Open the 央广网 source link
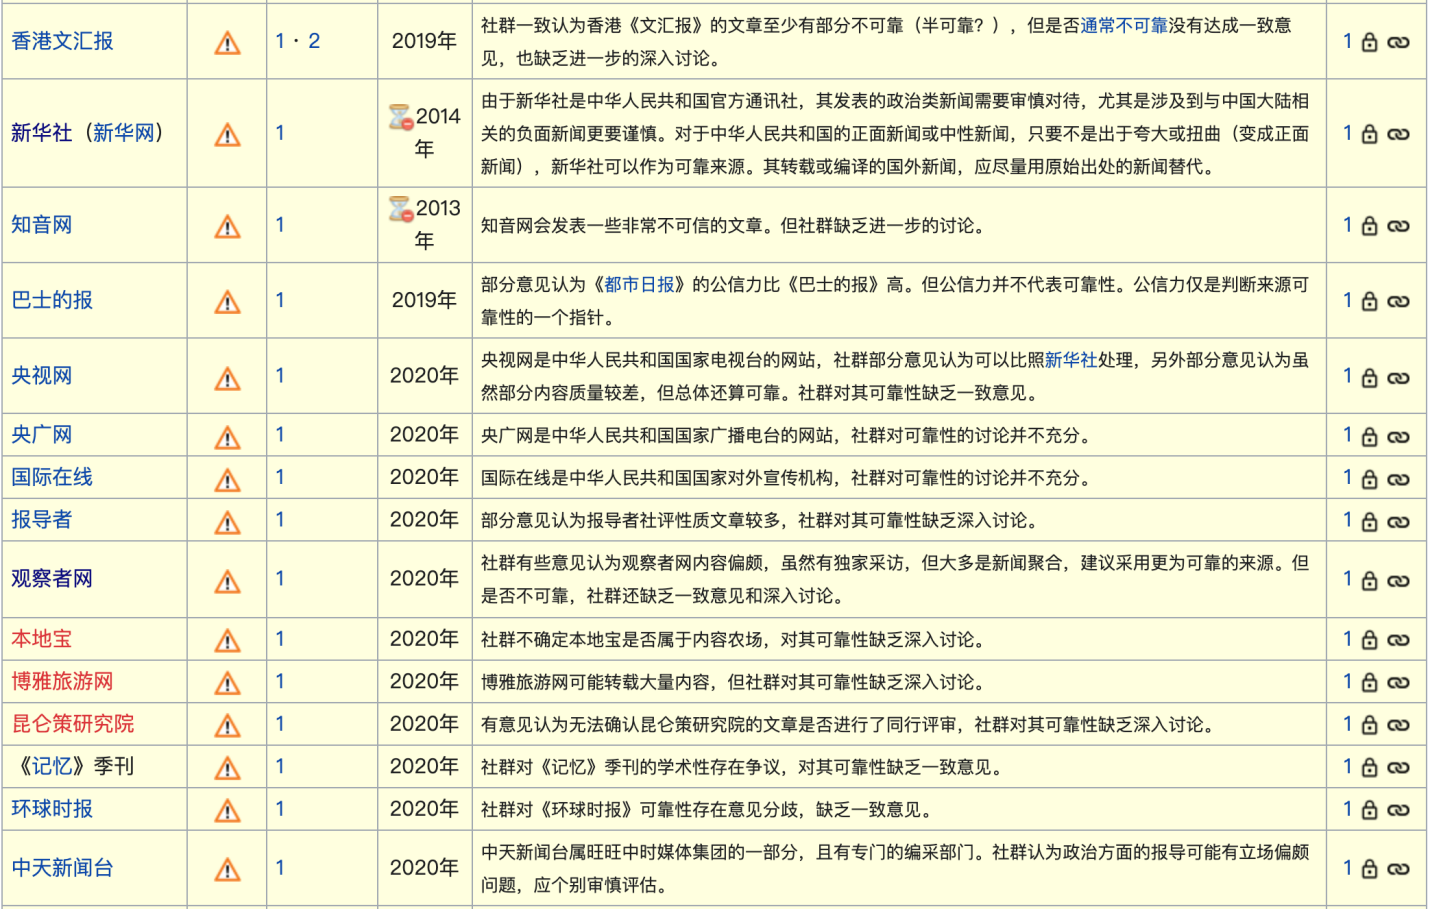Image resolution: width=1430 pixels, height=909 pixels. [x=42, y=435]
